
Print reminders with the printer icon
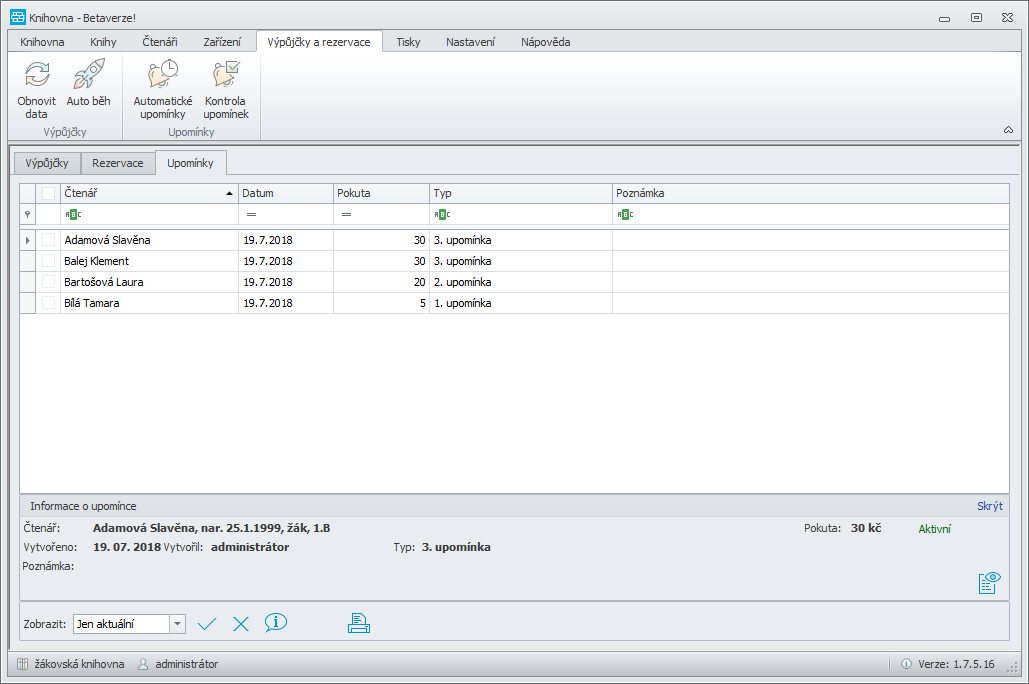point(359,623)
